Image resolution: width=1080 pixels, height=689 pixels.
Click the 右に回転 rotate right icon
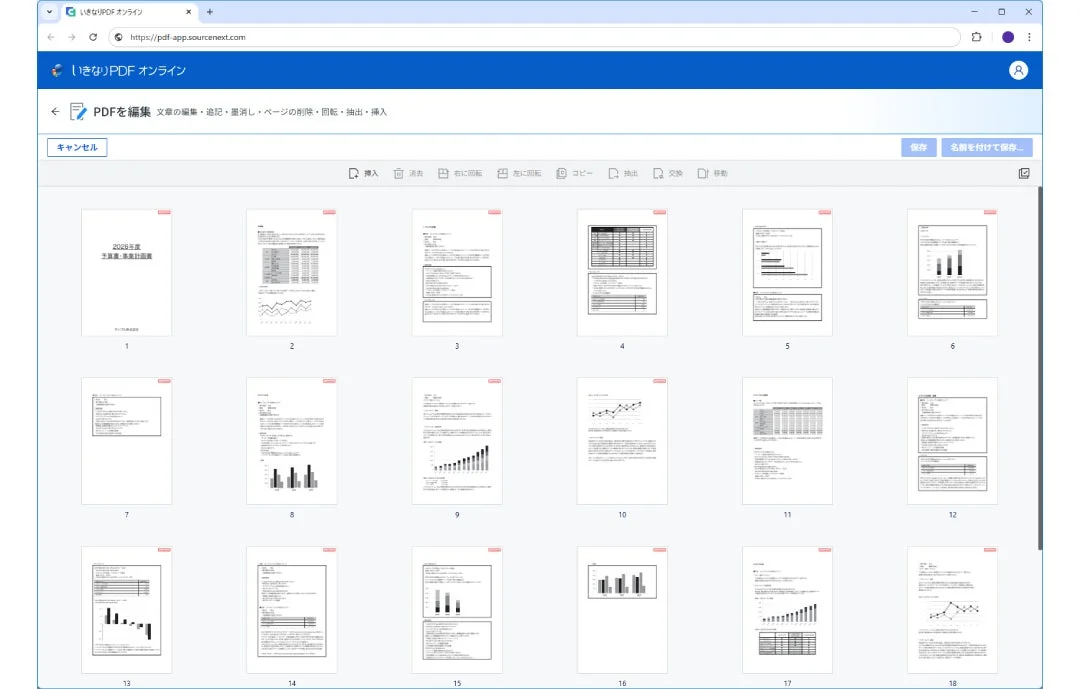pos(443,174)
